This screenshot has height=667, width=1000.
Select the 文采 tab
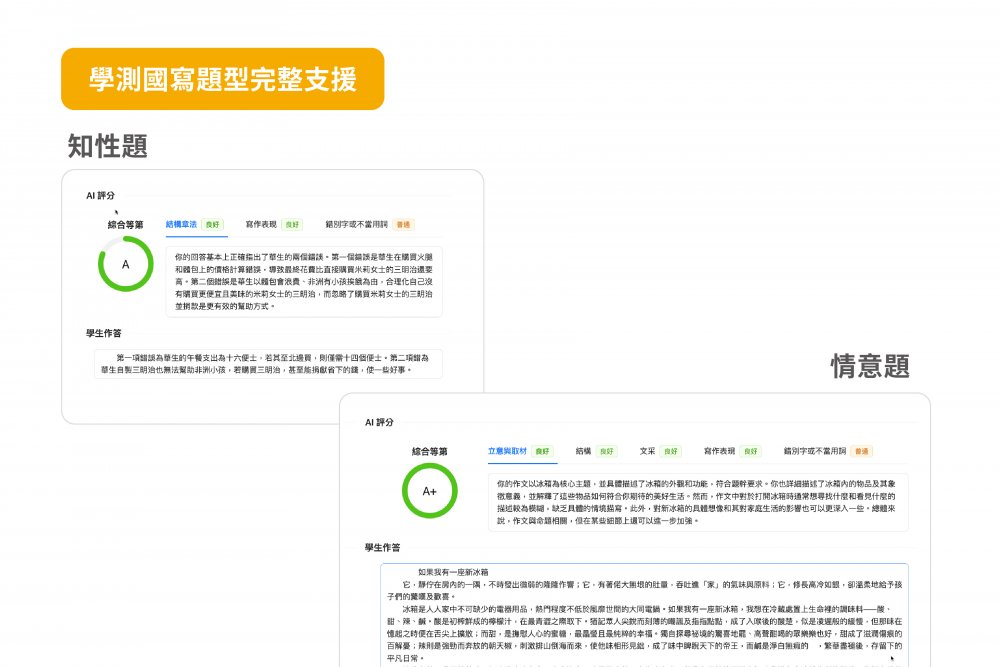click(x=648, y=451)
